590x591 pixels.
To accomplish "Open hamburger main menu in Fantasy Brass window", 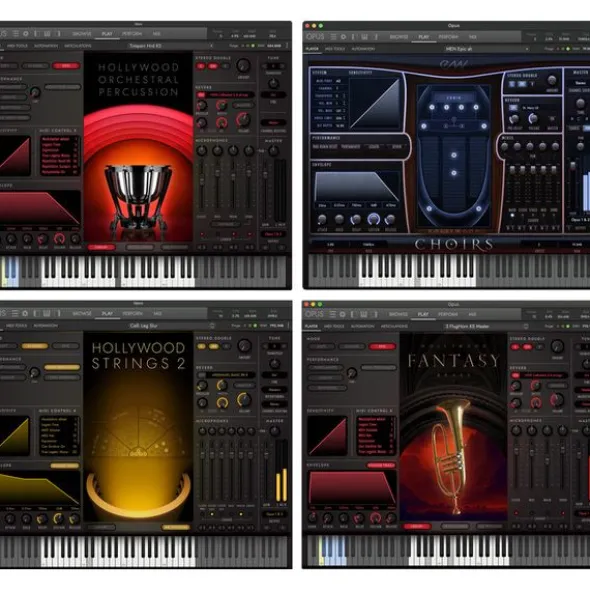I will click(333, 314).
